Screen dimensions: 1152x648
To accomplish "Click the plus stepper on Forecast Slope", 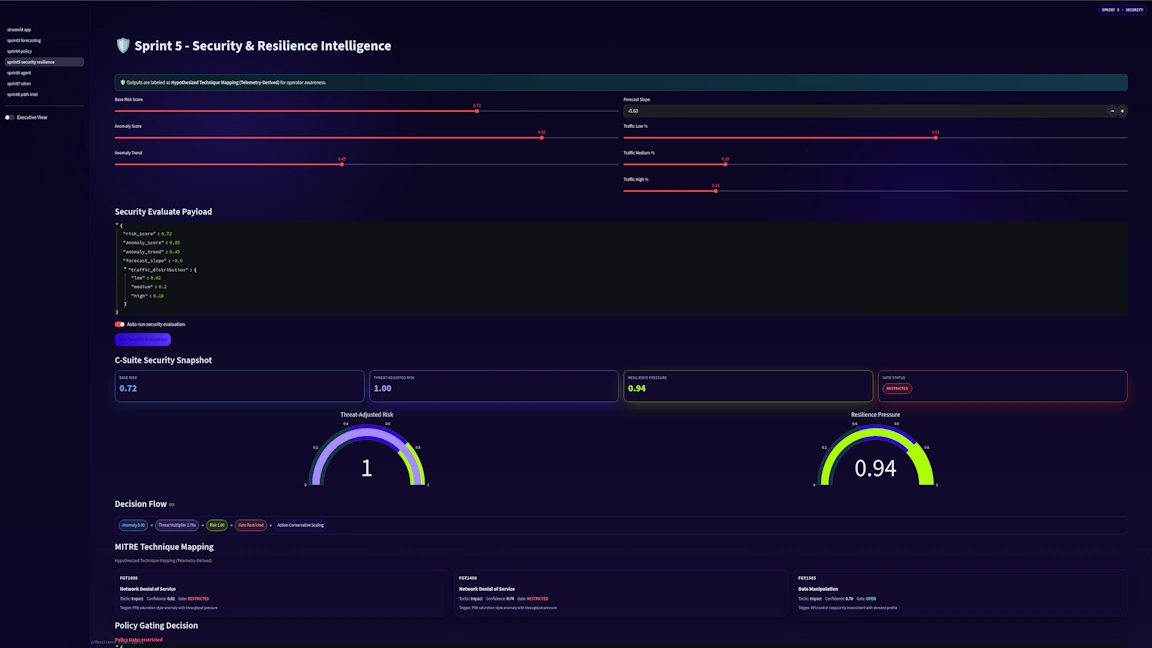I will (x=1122, y=111).
